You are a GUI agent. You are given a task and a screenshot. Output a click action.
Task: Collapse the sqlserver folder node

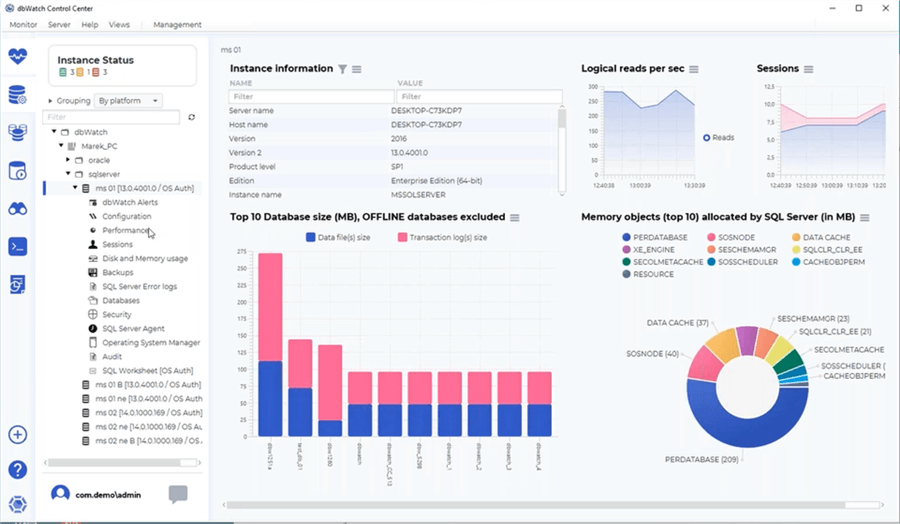[x=68, y=174]
